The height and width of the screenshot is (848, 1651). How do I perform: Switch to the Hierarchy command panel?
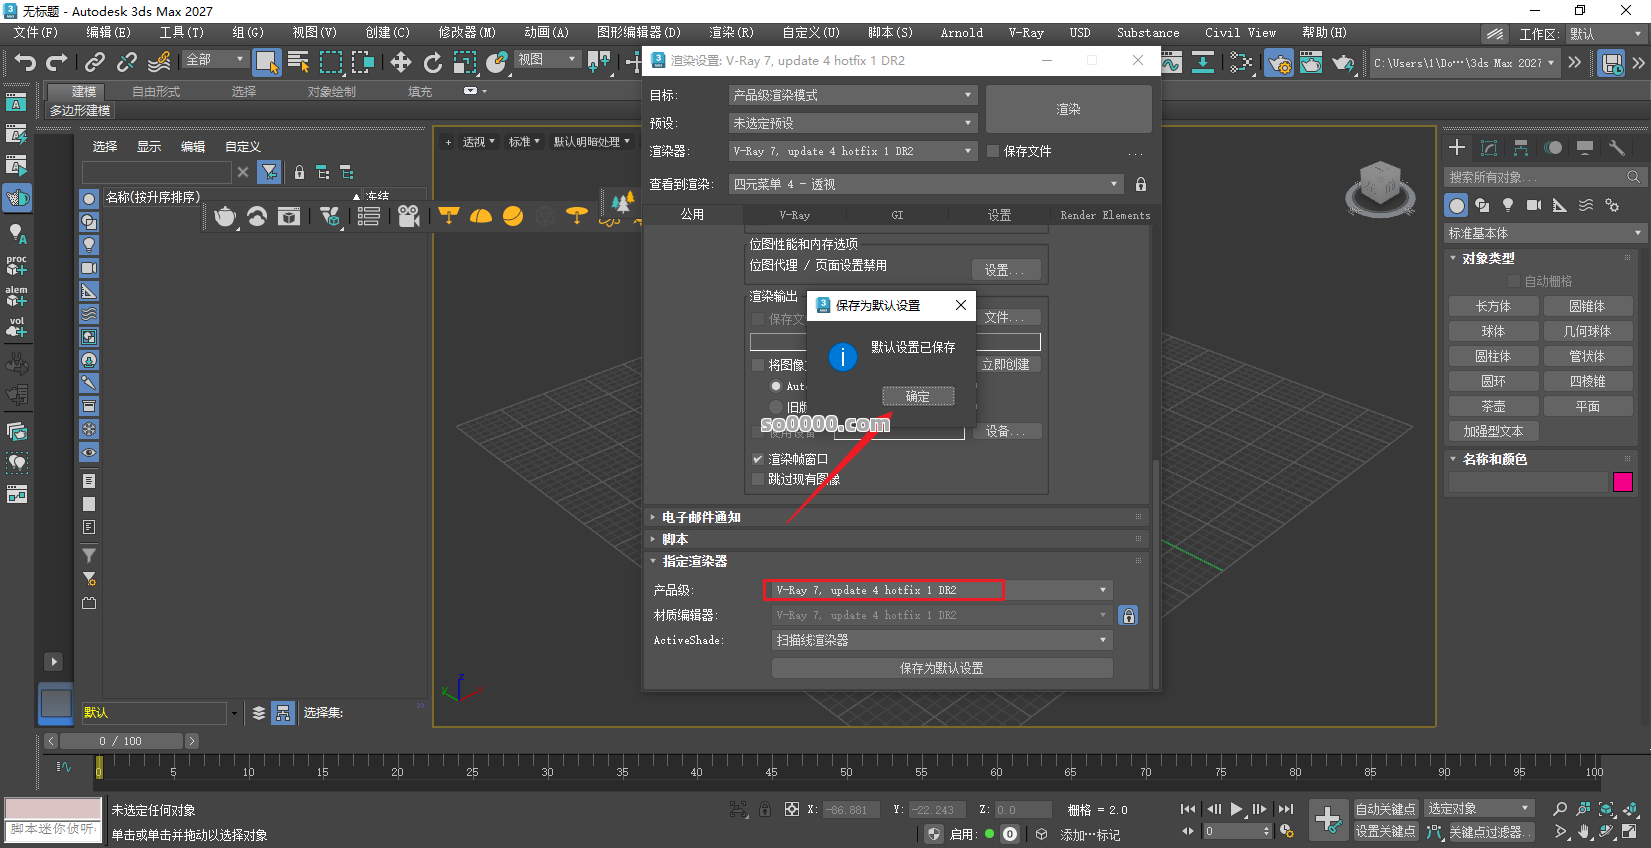[x=1521, y=148]
